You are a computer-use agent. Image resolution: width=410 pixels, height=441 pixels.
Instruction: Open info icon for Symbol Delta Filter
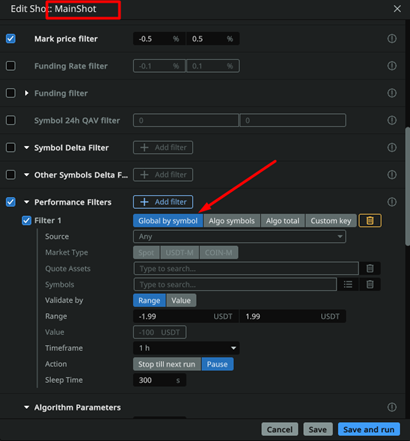click(x=392, y=147)
